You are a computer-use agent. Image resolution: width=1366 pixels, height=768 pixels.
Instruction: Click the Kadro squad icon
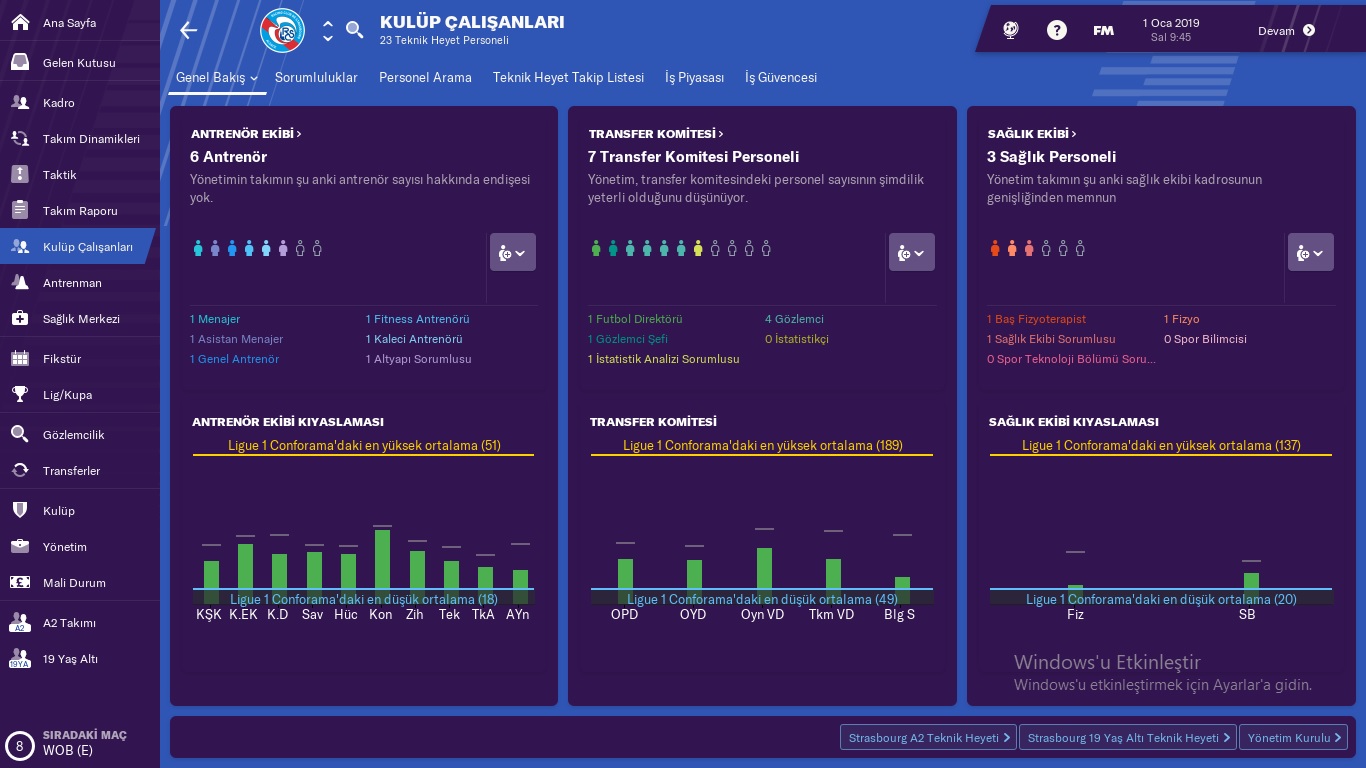19,102
